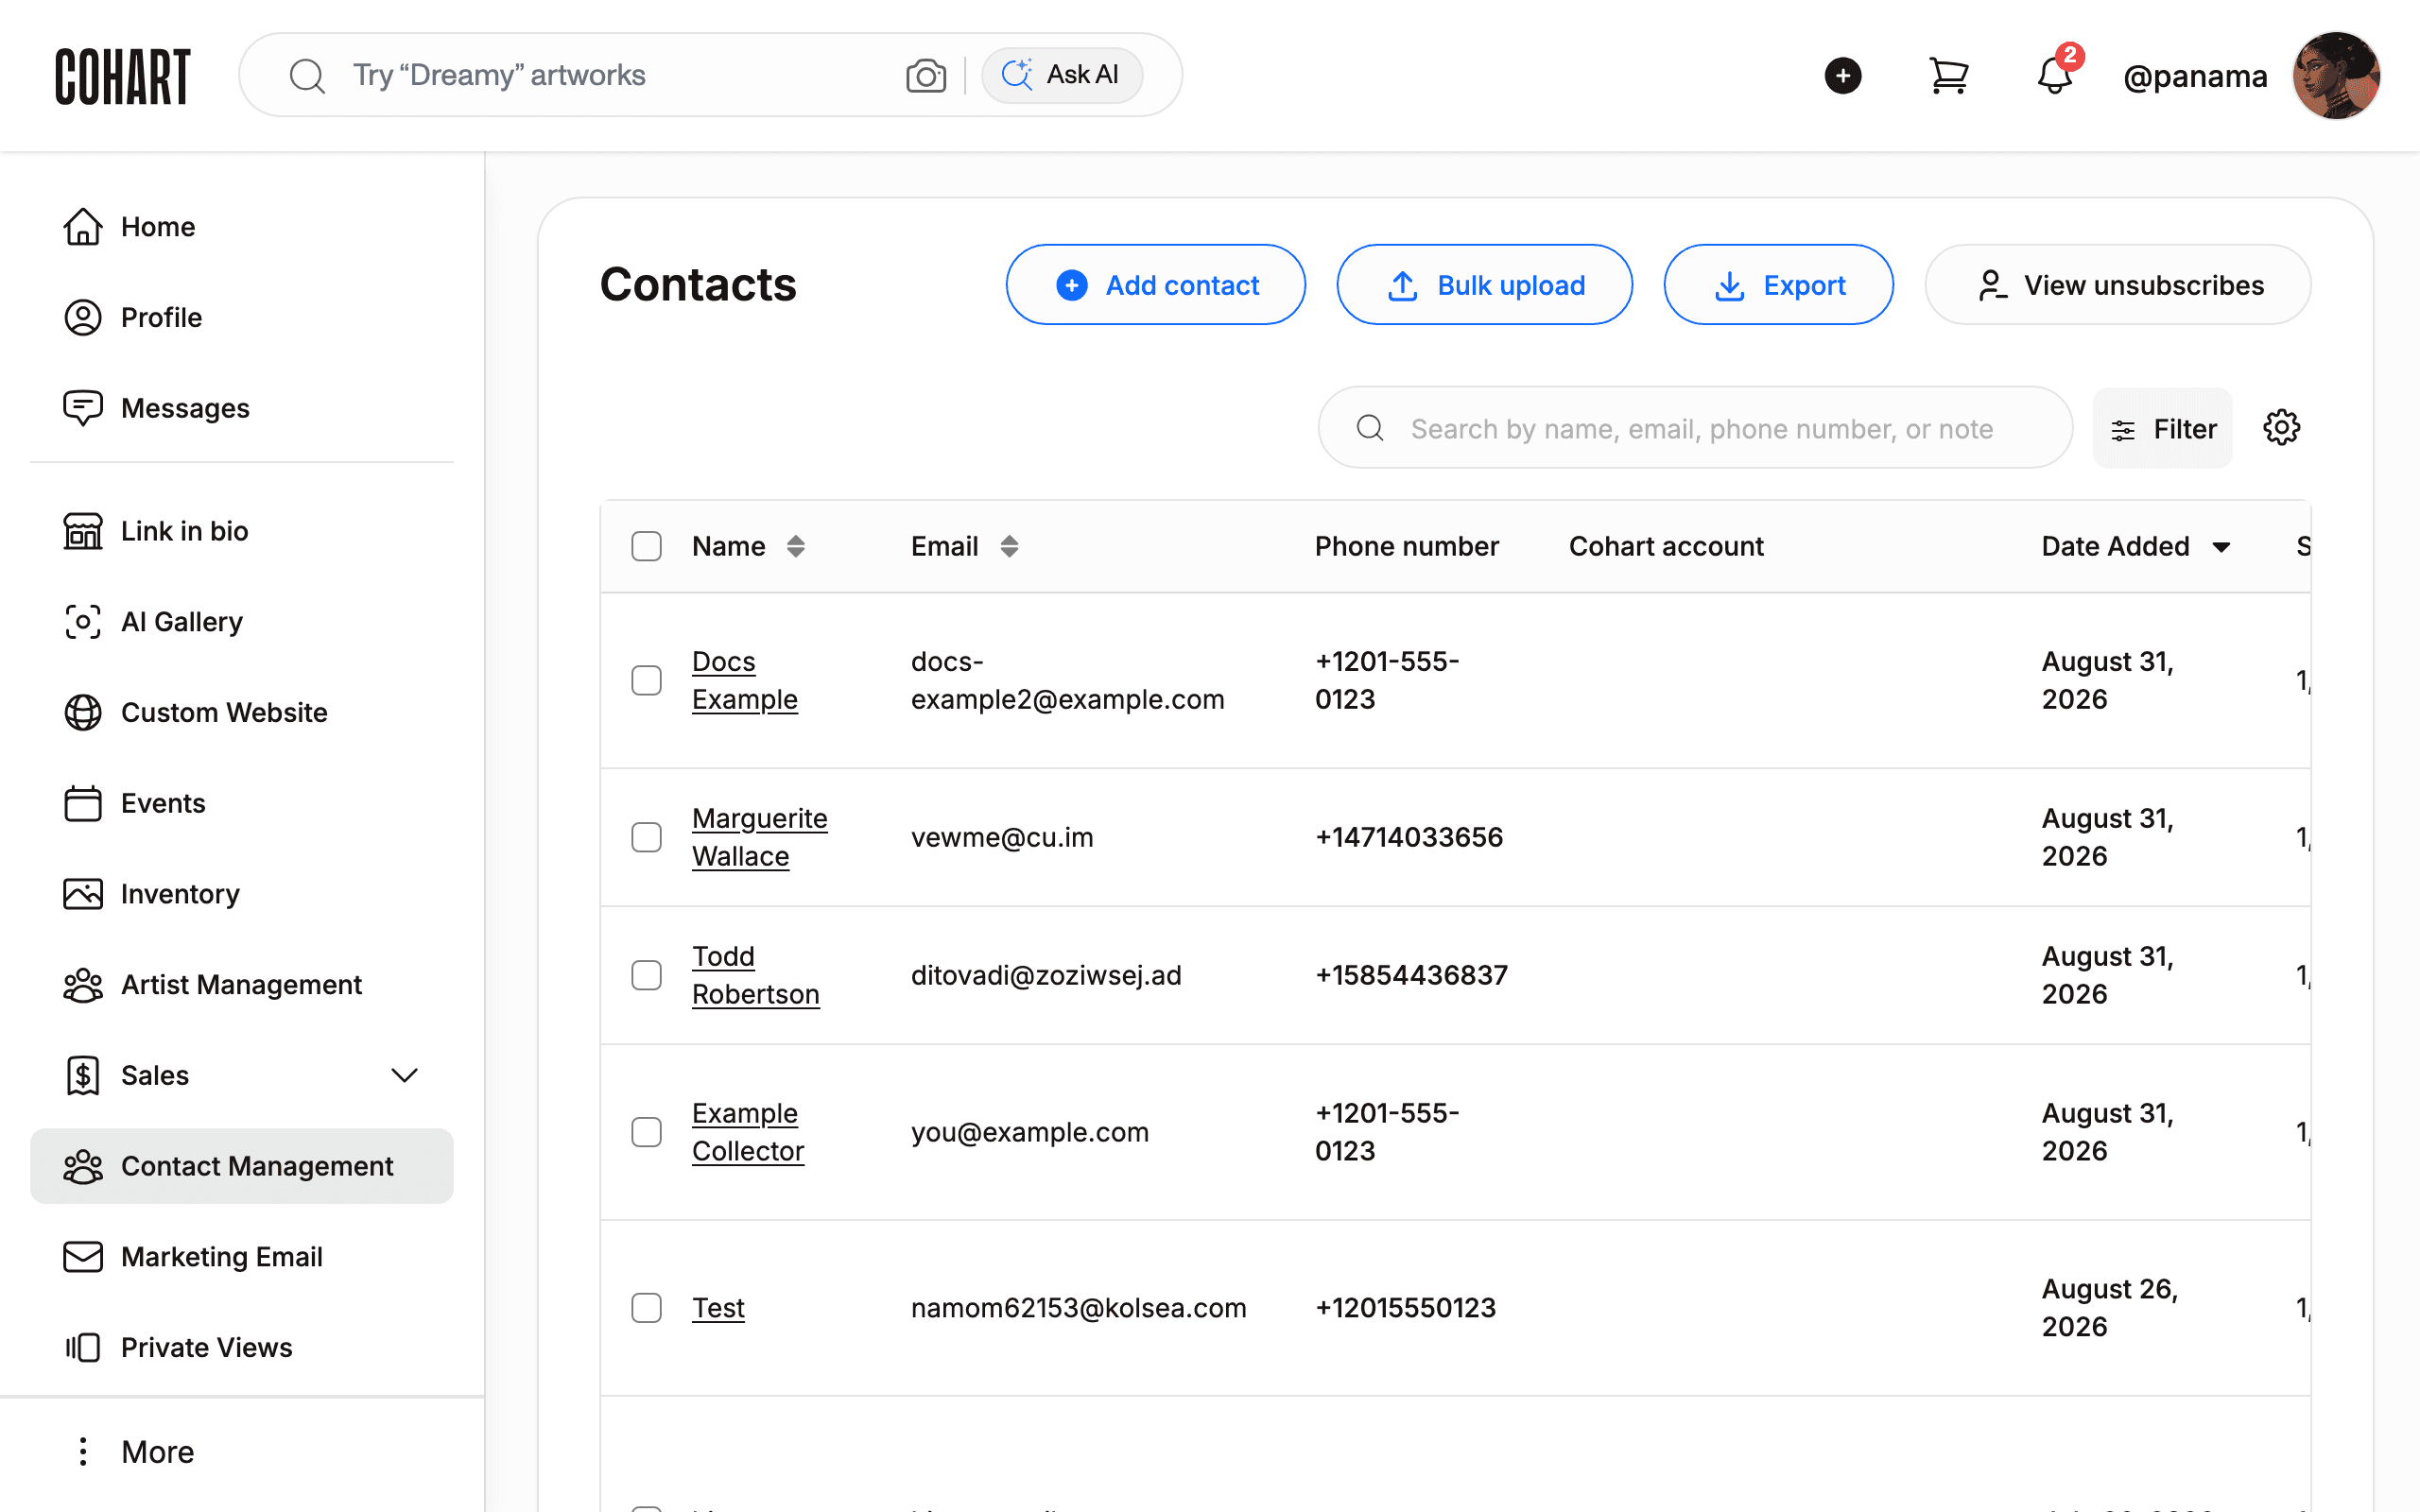This screenshot has height=1512, width=2420.
Task: Click the Add contact button
Action: [1155, 285]
